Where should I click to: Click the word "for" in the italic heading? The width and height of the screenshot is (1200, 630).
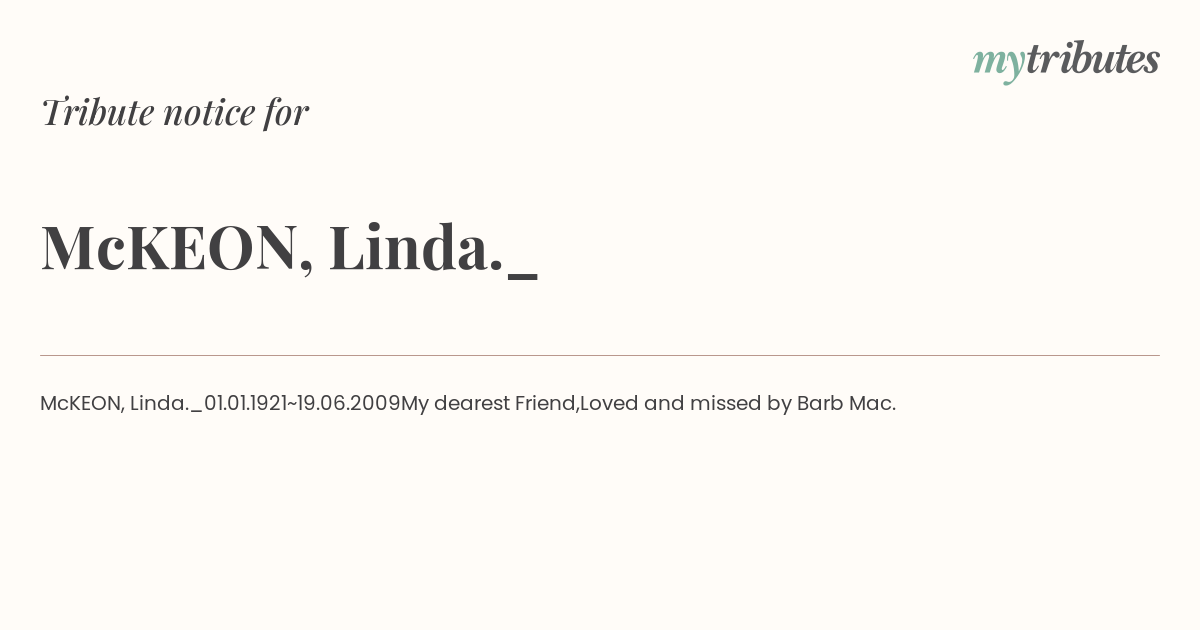[x=286, y=112]
